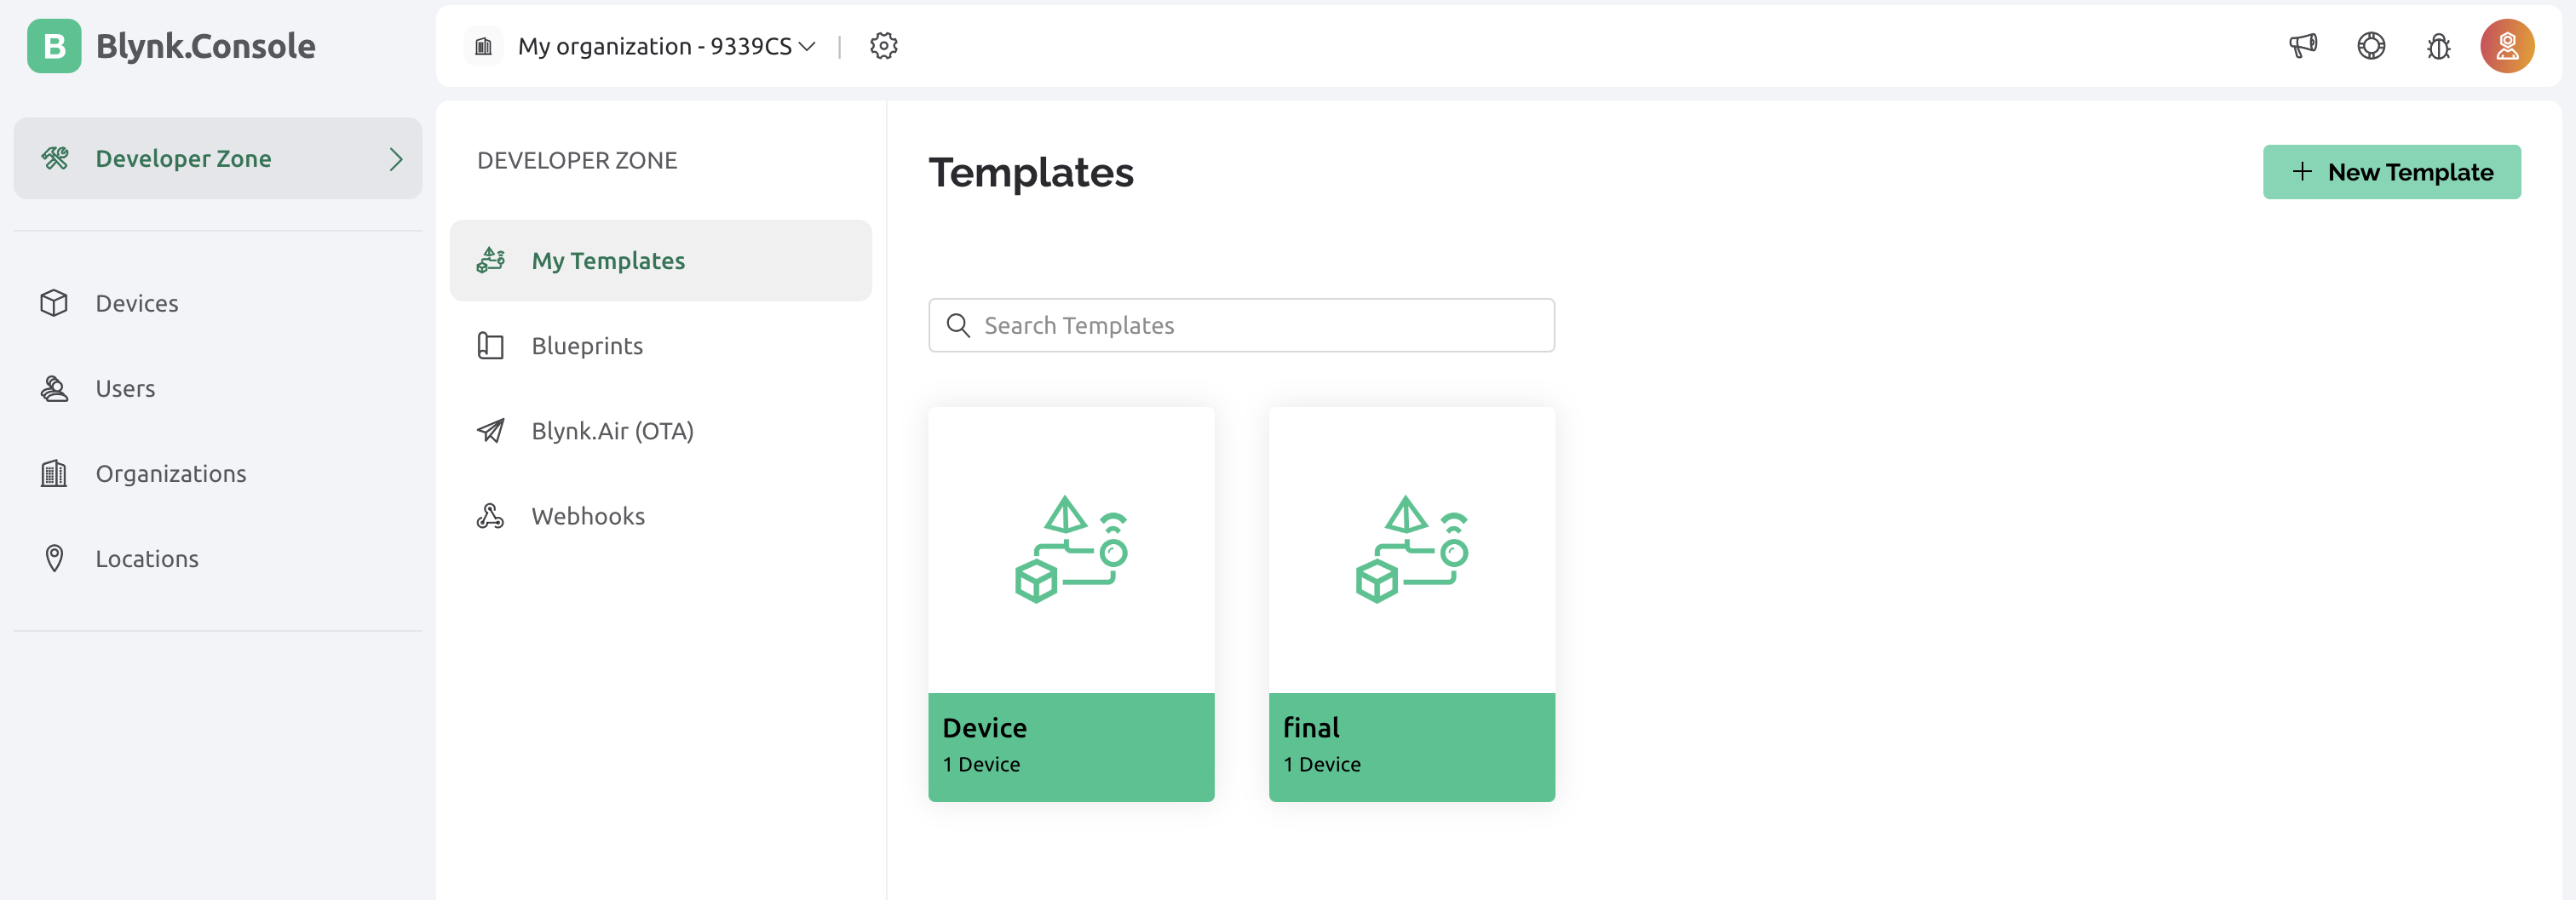Screen dimensions: 2576x900
Task: Open organization settings gear icon
Action: tap(883, 46)
